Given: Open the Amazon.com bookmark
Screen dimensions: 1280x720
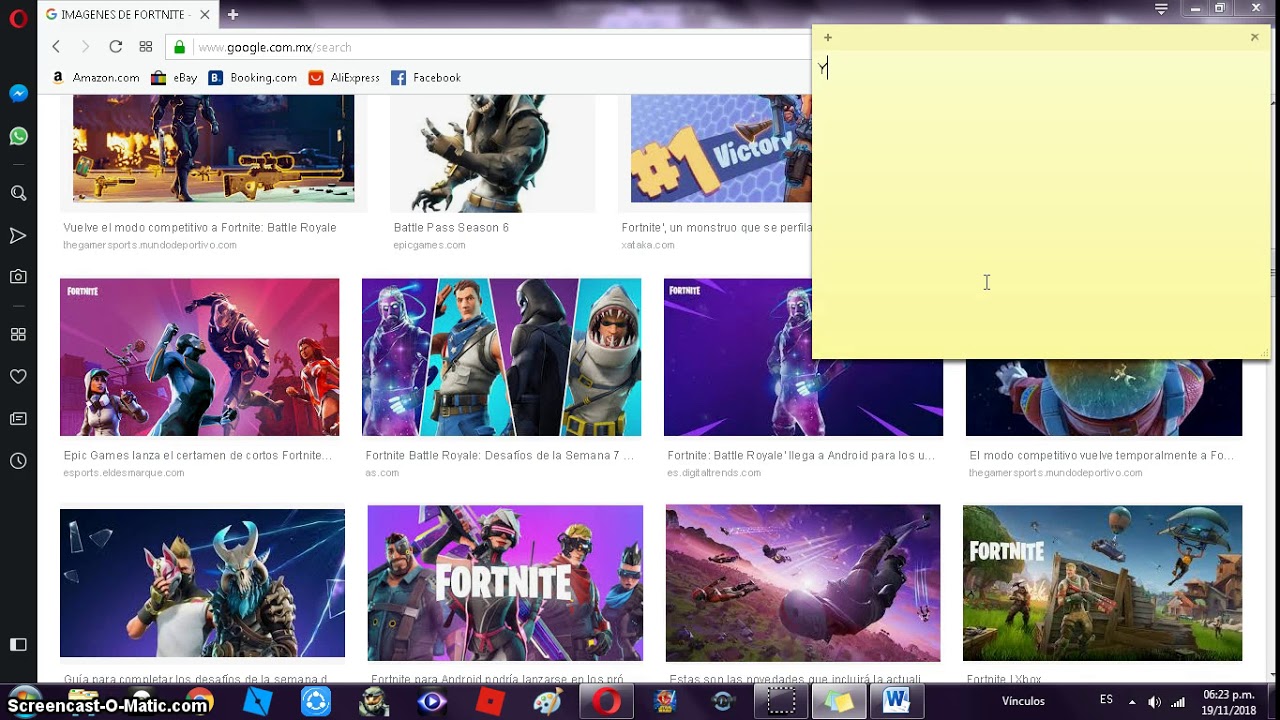Looking at the screenshot, I should pos(95,77).
